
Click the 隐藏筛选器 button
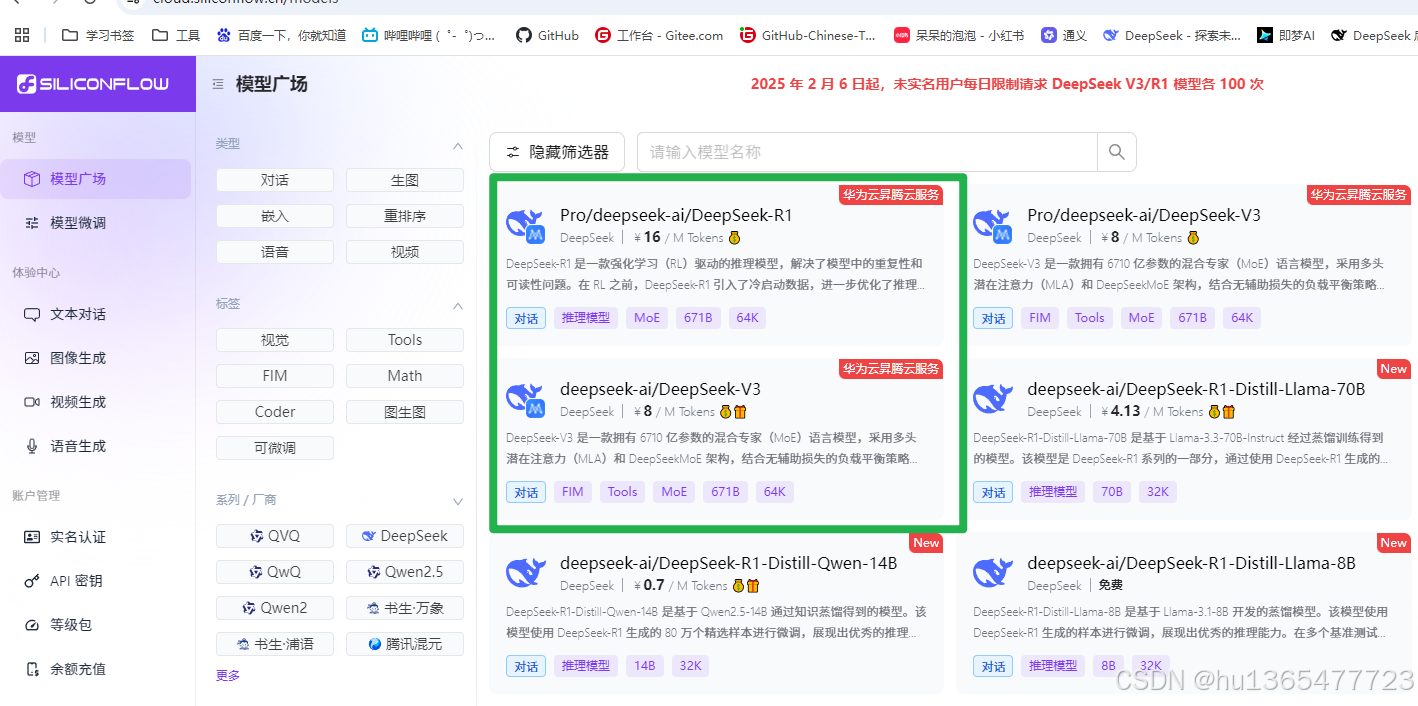coord(557,152)
